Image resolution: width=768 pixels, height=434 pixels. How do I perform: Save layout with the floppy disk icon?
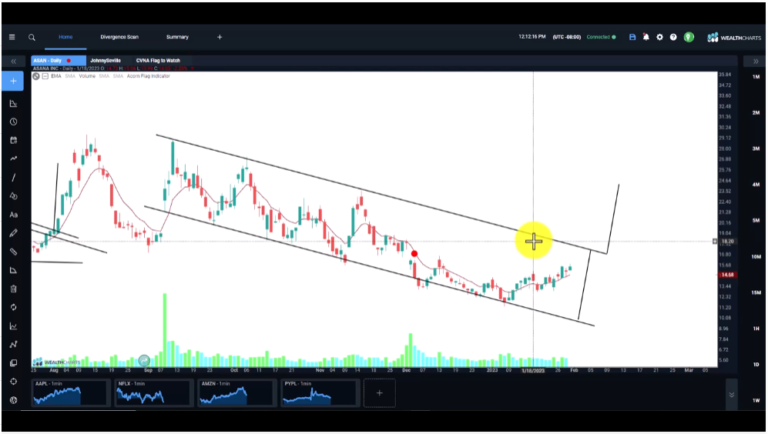[632, 37]
